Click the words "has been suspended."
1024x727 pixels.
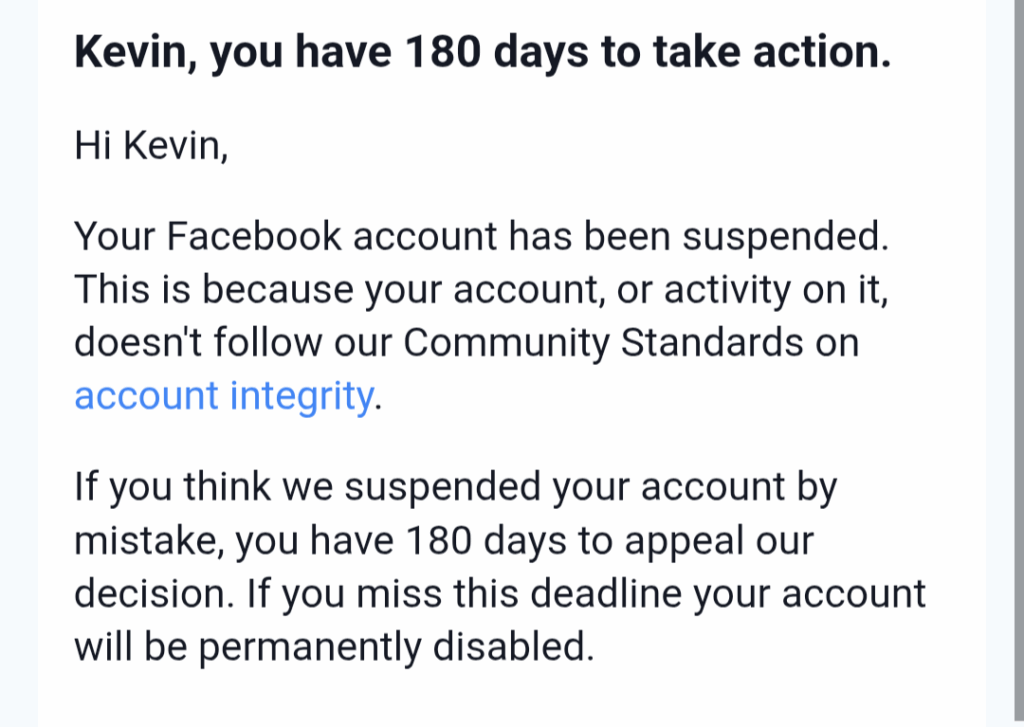tap(698, 238)
